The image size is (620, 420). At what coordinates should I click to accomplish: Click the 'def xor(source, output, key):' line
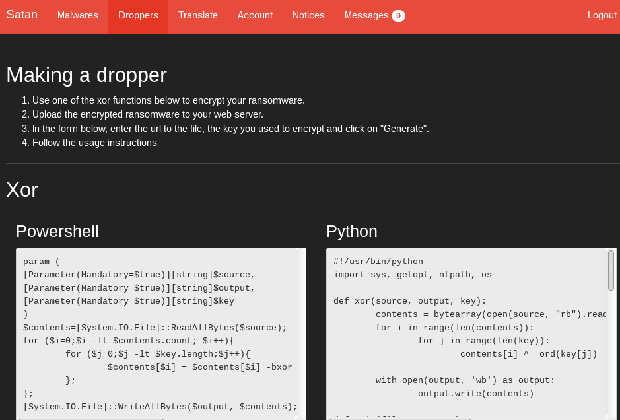(410, 301)
